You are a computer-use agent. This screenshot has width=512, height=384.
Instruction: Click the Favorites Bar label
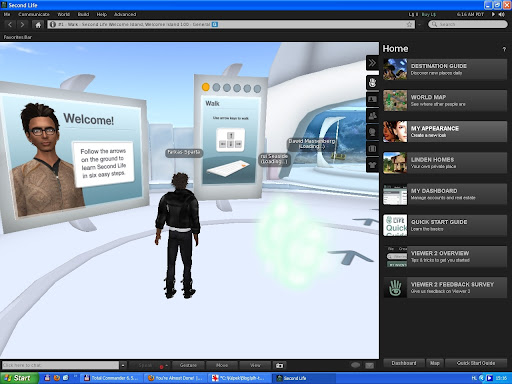(x=18, y=37)
